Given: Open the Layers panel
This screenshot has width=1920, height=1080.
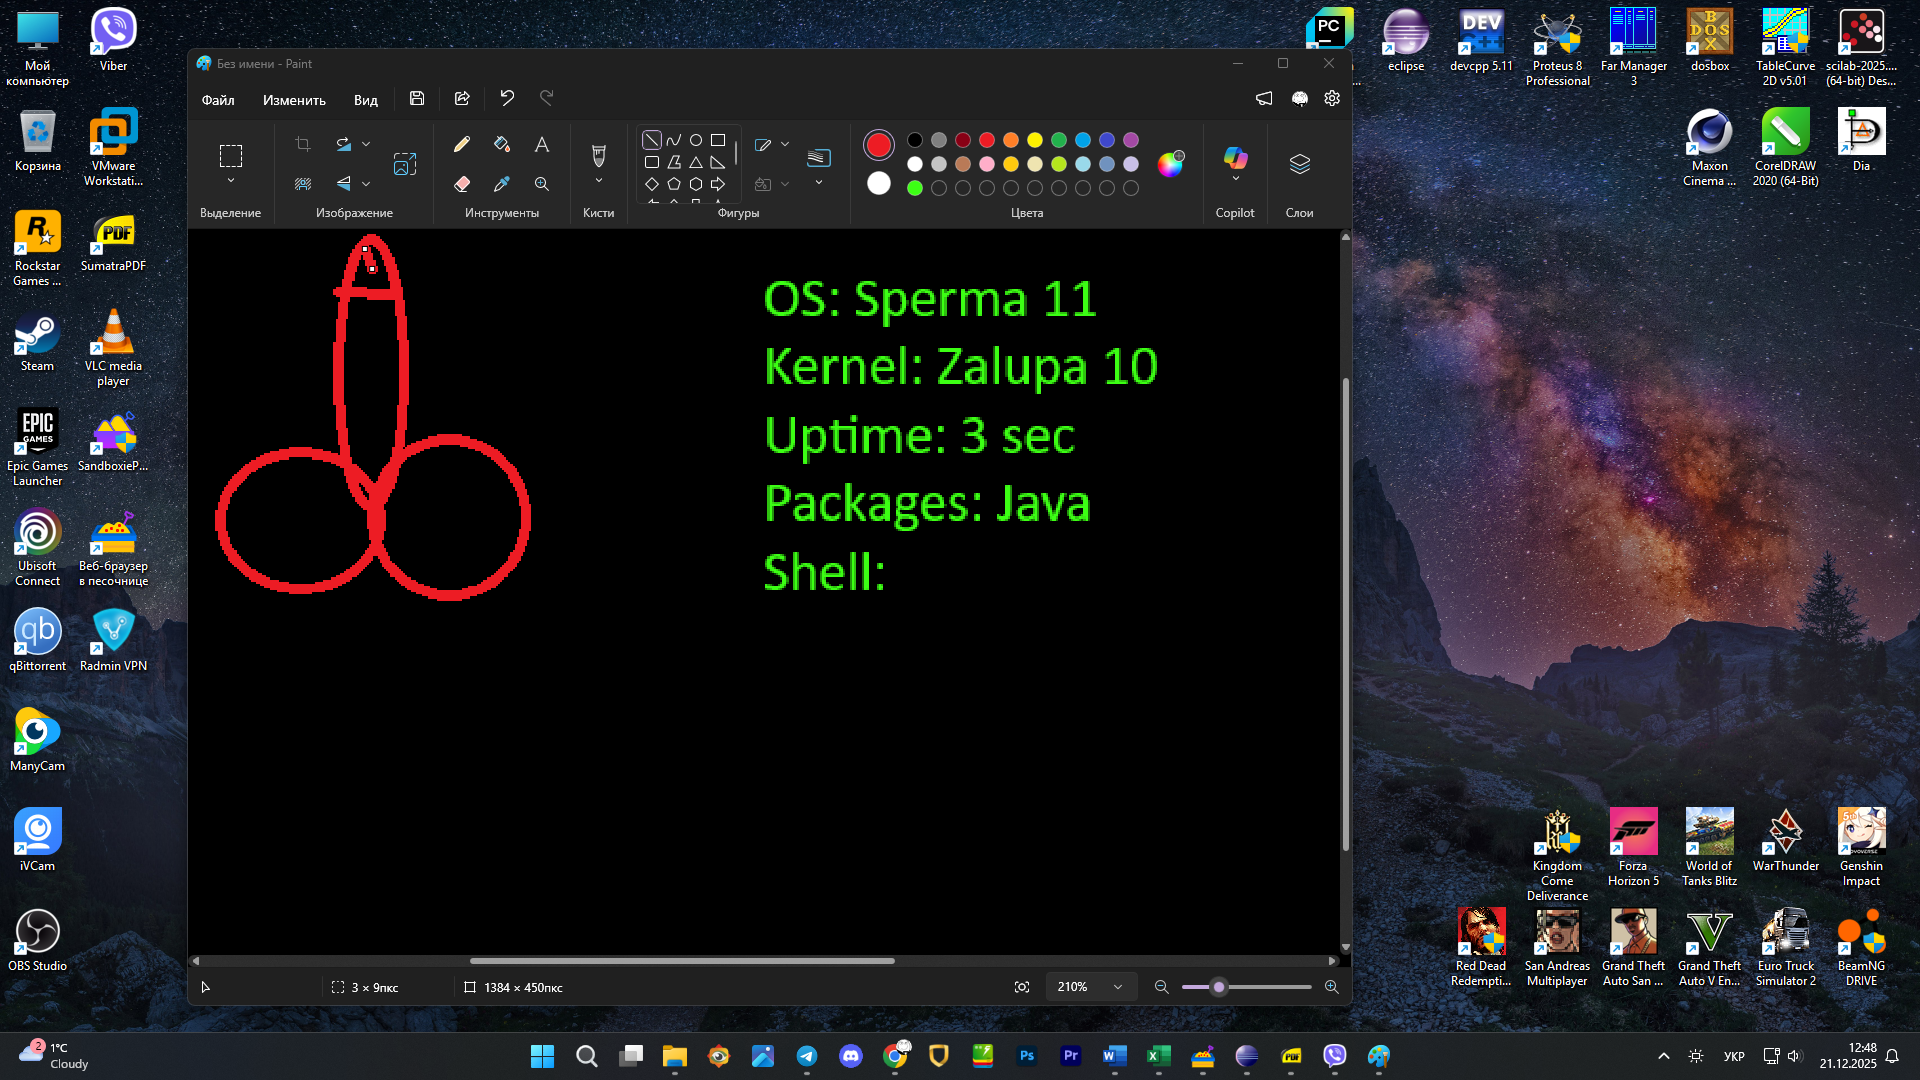Looking at the screenshot, I should [x=1299, y=164].
